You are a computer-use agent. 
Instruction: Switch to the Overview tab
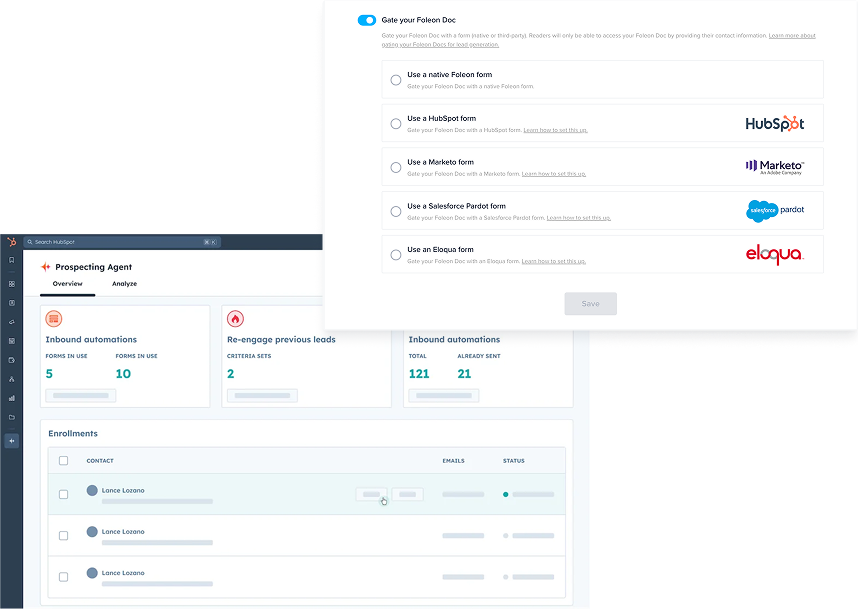click(67, 283)
